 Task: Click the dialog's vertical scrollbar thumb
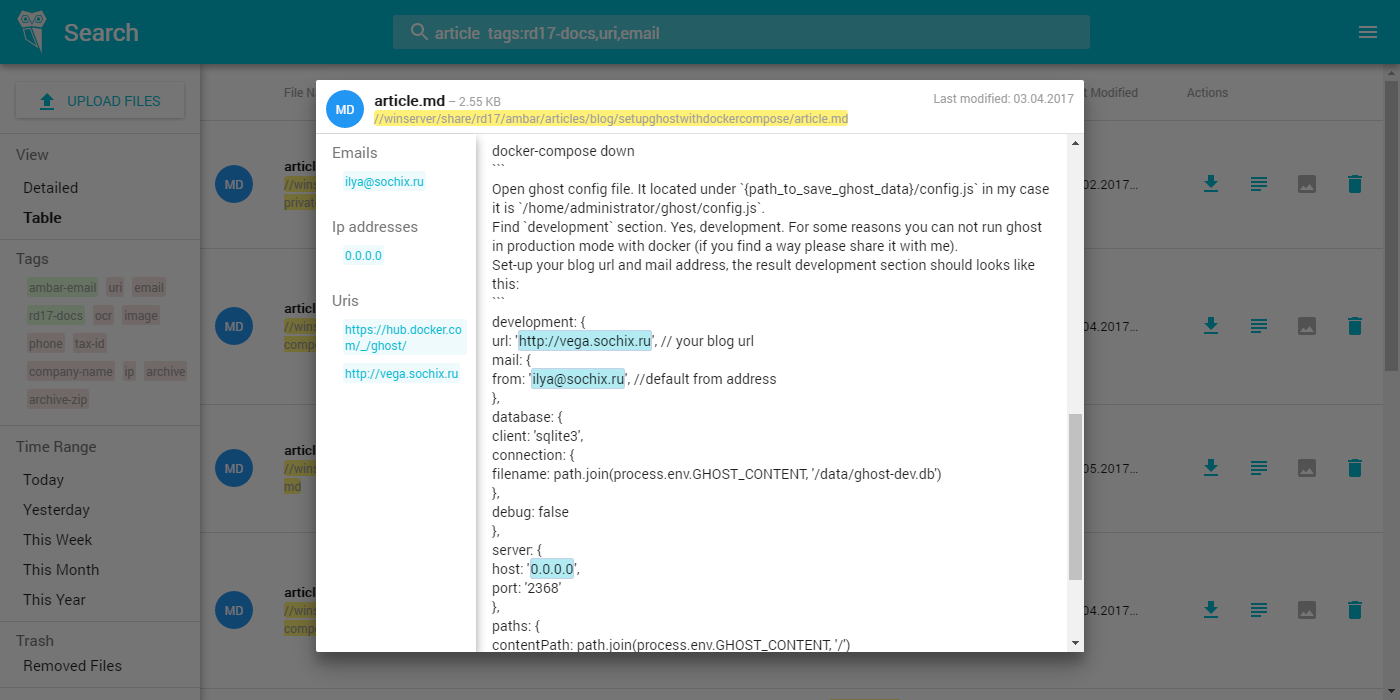1075,497
